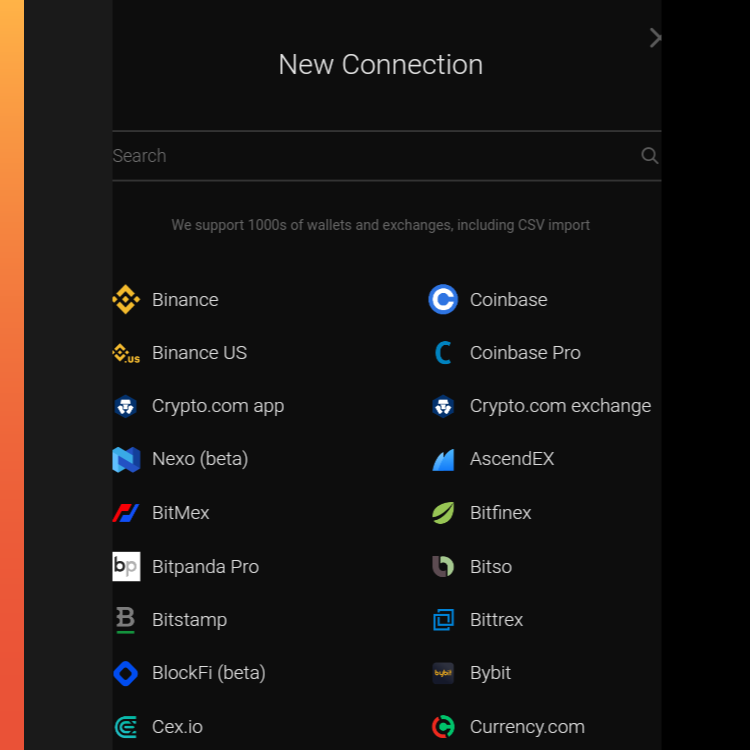Click the Nexo logo icon

[x=126, y=459]
